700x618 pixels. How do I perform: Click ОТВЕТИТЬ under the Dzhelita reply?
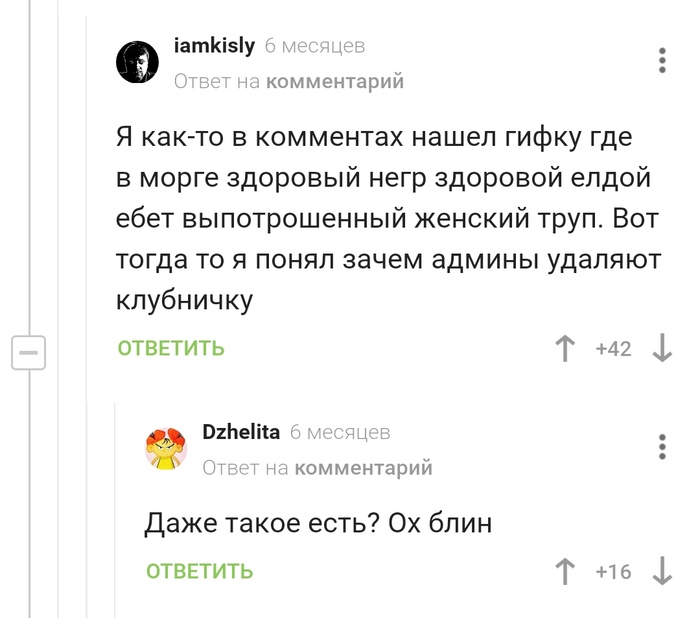click(x=199, y=572)
